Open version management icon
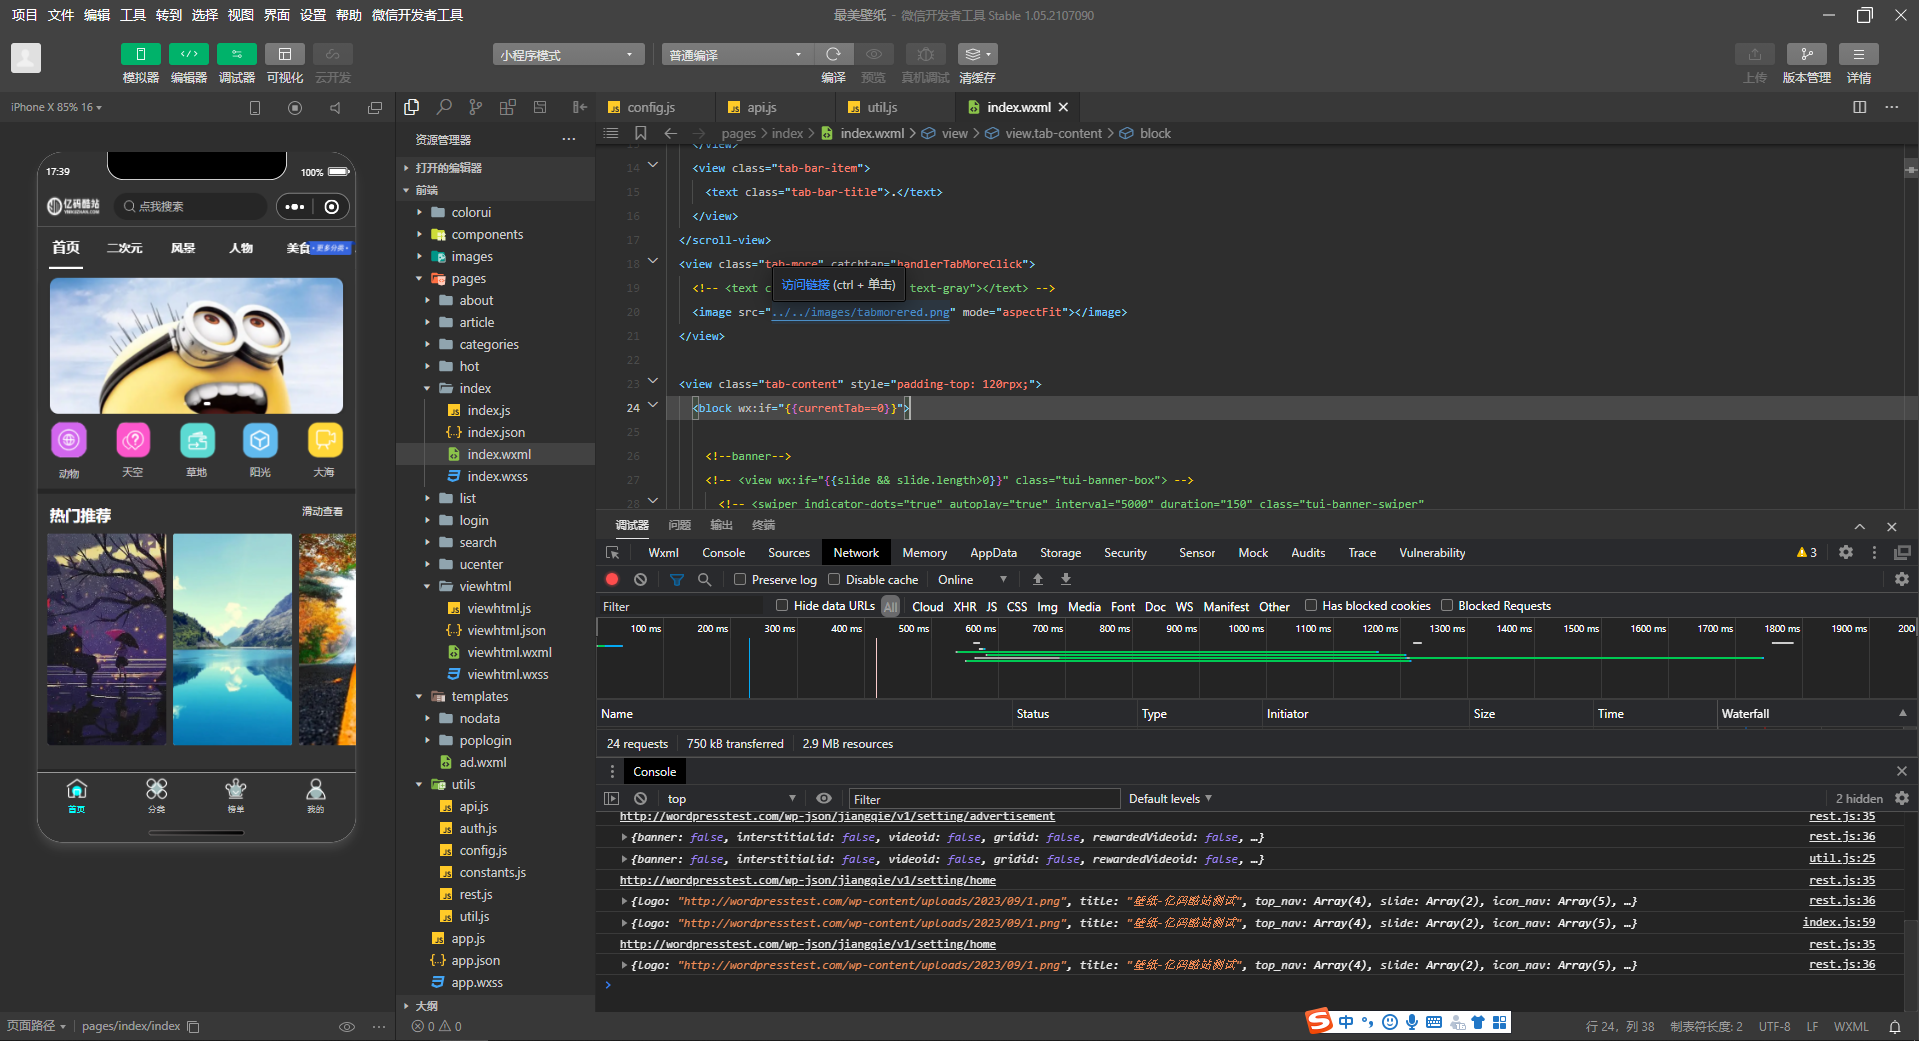Viewport: 1919px width, 1041px height. click(x=1806, y=54)
